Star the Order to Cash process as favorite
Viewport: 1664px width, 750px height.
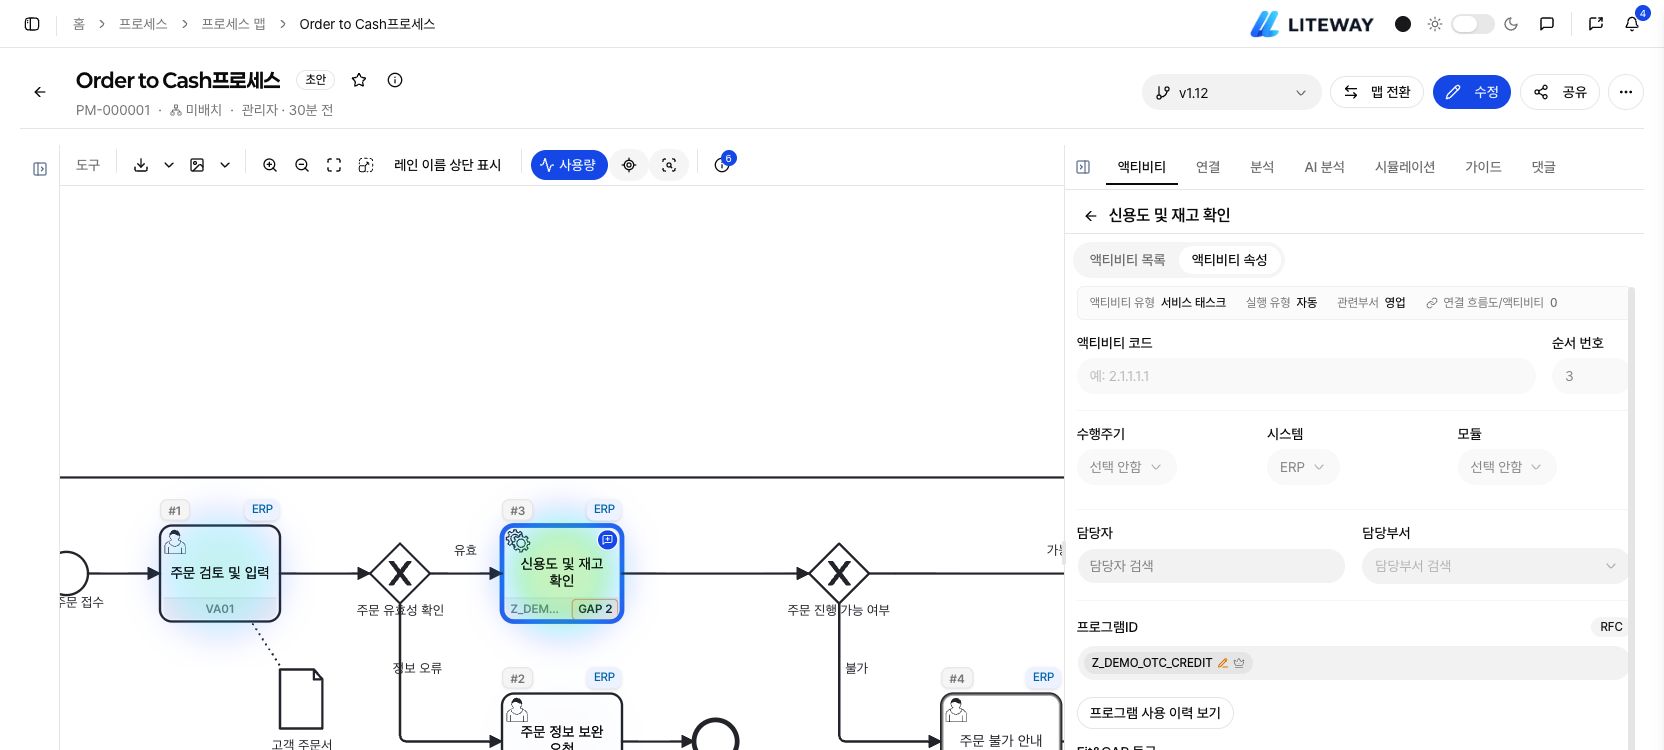coord(359,80)
